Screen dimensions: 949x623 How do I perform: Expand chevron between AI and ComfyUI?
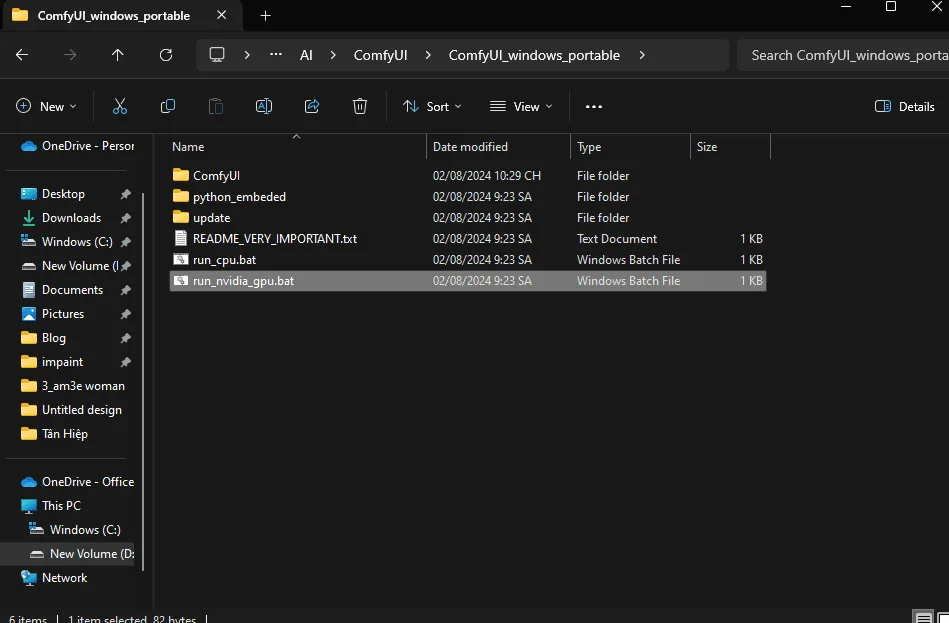tap(333, 55)
